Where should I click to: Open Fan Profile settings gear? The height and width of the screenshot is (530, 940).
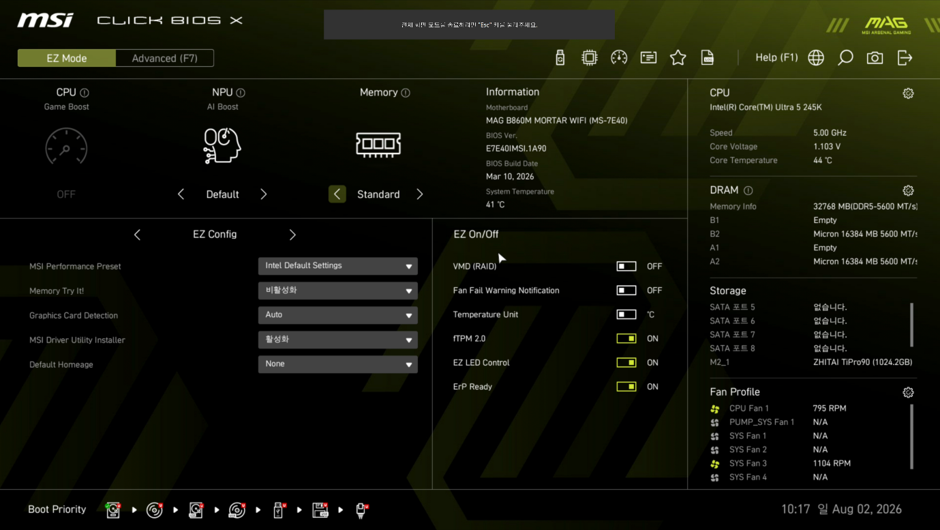908,392
